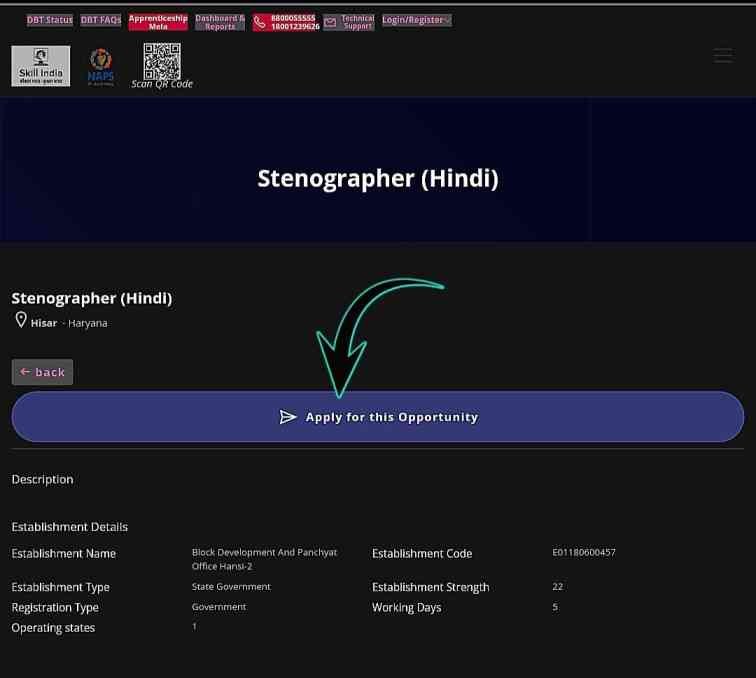756x678 pixels.
Task: Click the Technical Support link text
Action: (357, 22)
